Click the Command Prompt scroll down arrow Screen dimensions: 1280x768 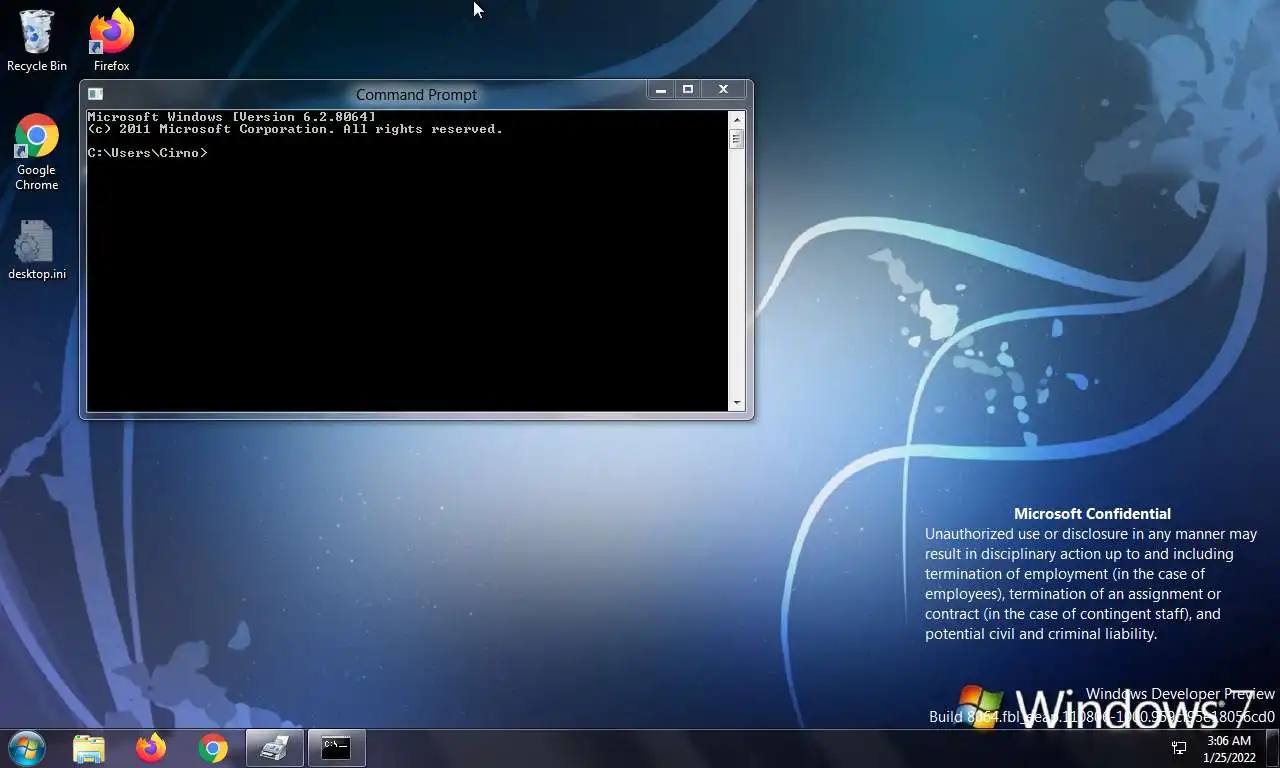[x=737, y=403]
